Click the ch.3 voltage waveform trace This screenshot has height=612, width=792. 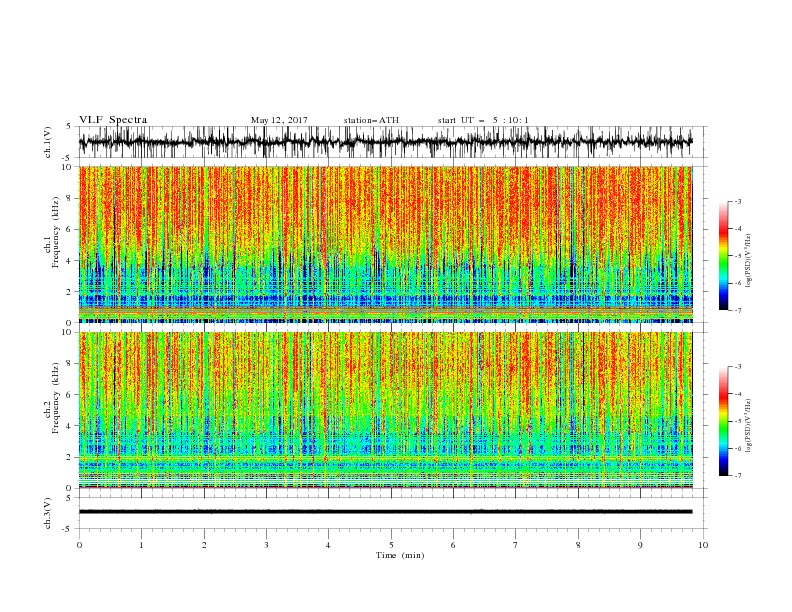click(x=385, y=512)
